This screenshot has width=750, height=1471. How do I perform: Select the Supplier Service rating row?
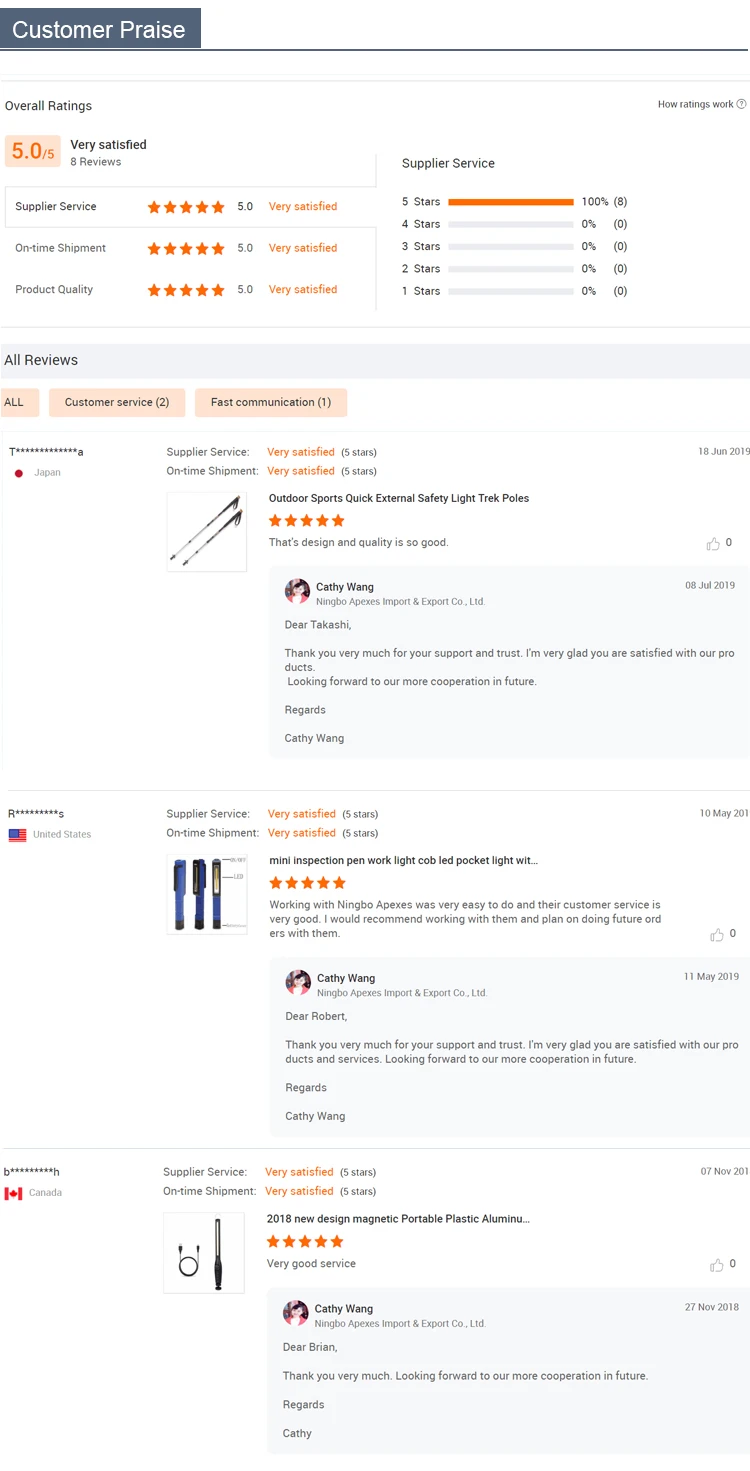point(190,207)
